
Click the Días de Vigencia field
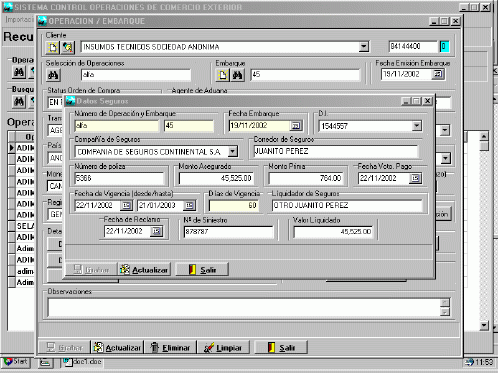point(234,205)
